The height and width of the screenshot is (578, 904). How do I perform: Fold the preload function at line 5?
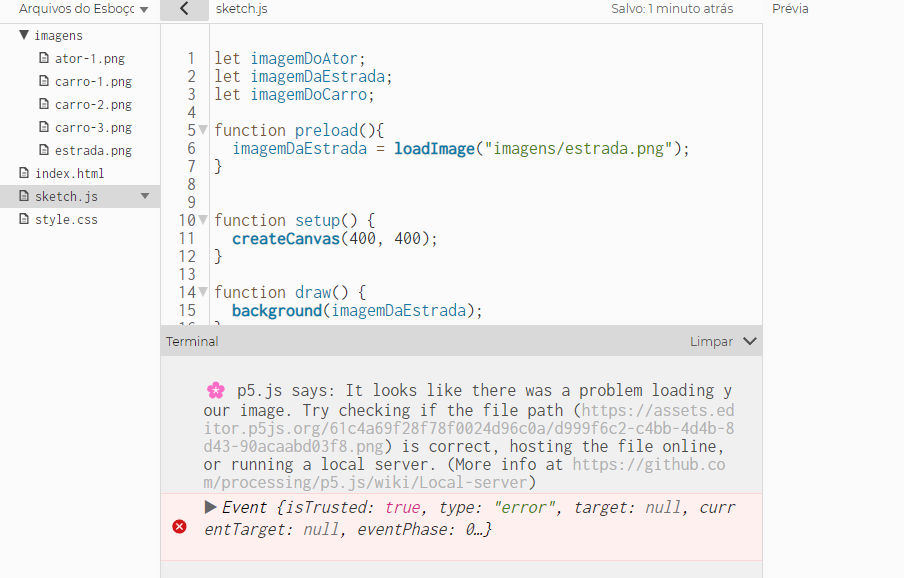click(203, 130)
